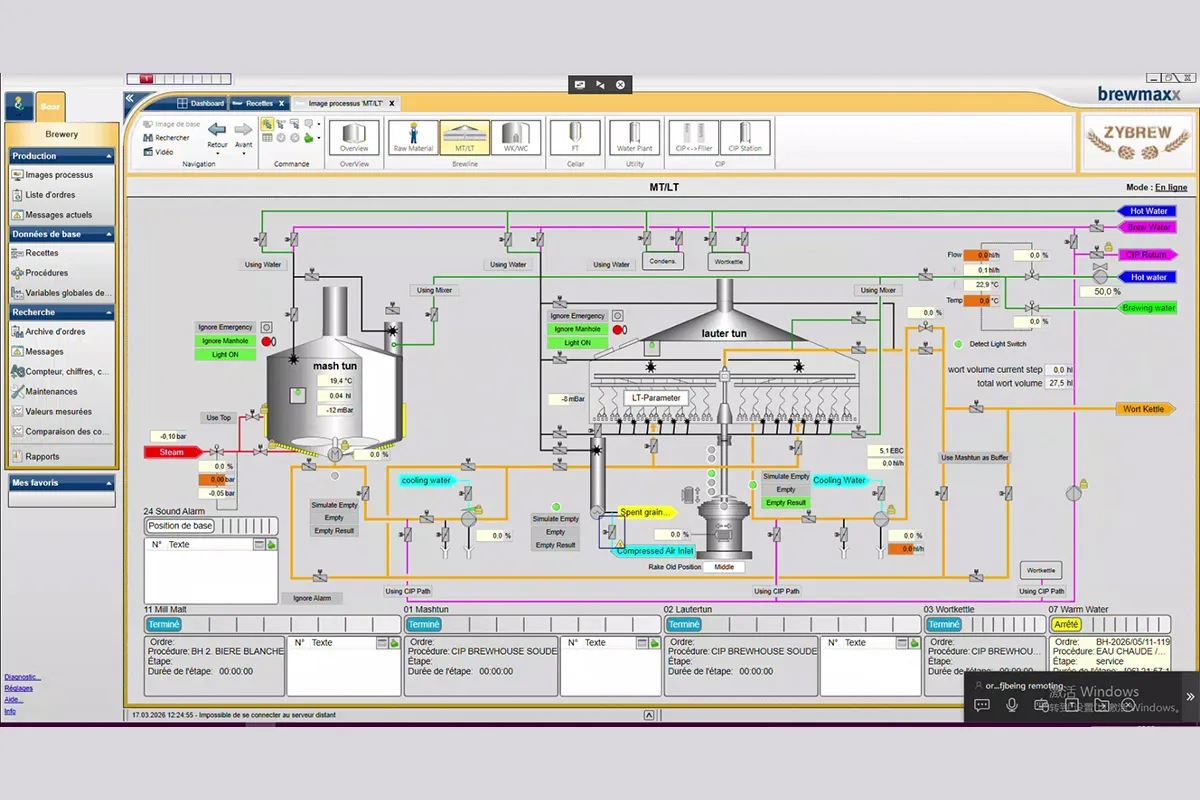Open the Retour dropdown arrow

(217, 154)
